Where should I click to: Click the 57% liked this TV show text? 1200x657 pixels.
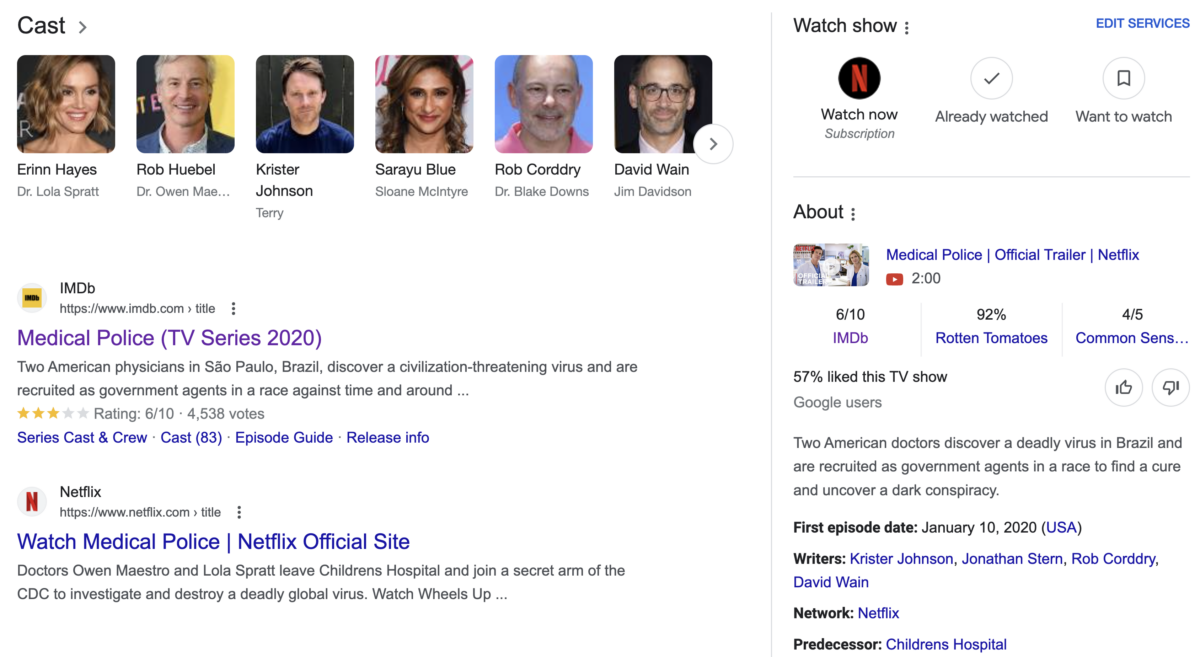870,377
